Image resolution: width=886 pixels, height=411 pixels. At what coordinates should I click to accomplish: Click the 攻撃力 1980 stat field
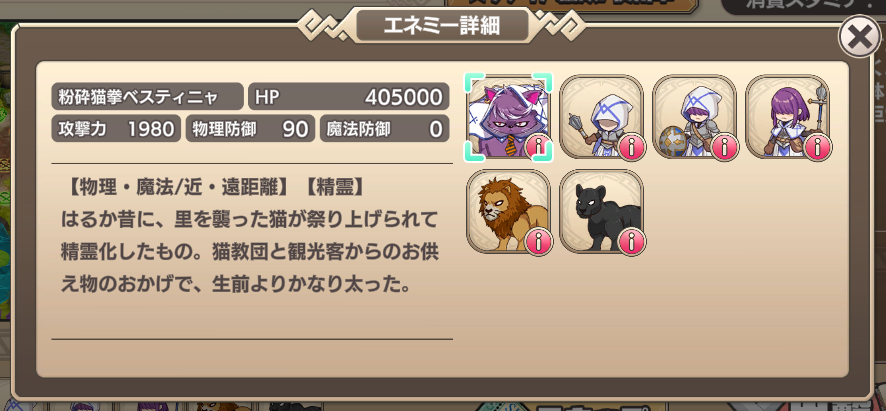(x=116, y=129)
